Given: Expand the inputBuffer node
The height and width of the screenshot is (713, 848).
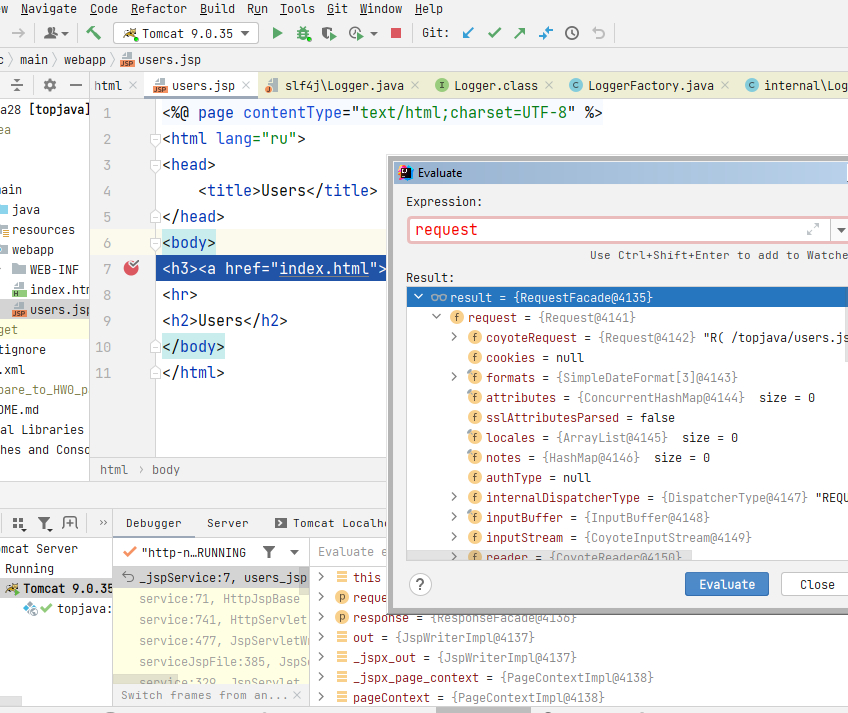Looking at the screenshot, I should click(454, 517).
